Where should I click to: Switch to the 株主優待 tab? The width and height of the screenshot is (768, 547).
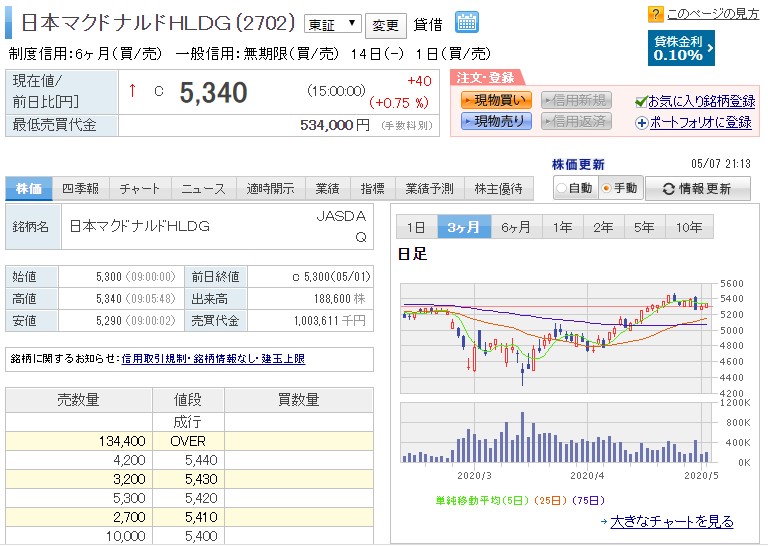pos(499,189)
